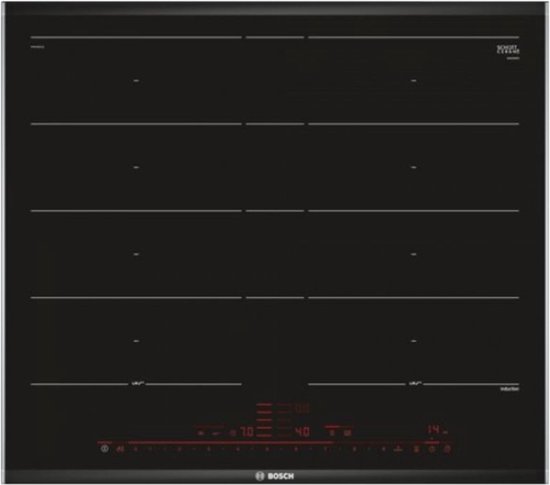
Task: Tap the BOSCH logo on front edge
Action: pyautogui.click(x=275, y=476)
